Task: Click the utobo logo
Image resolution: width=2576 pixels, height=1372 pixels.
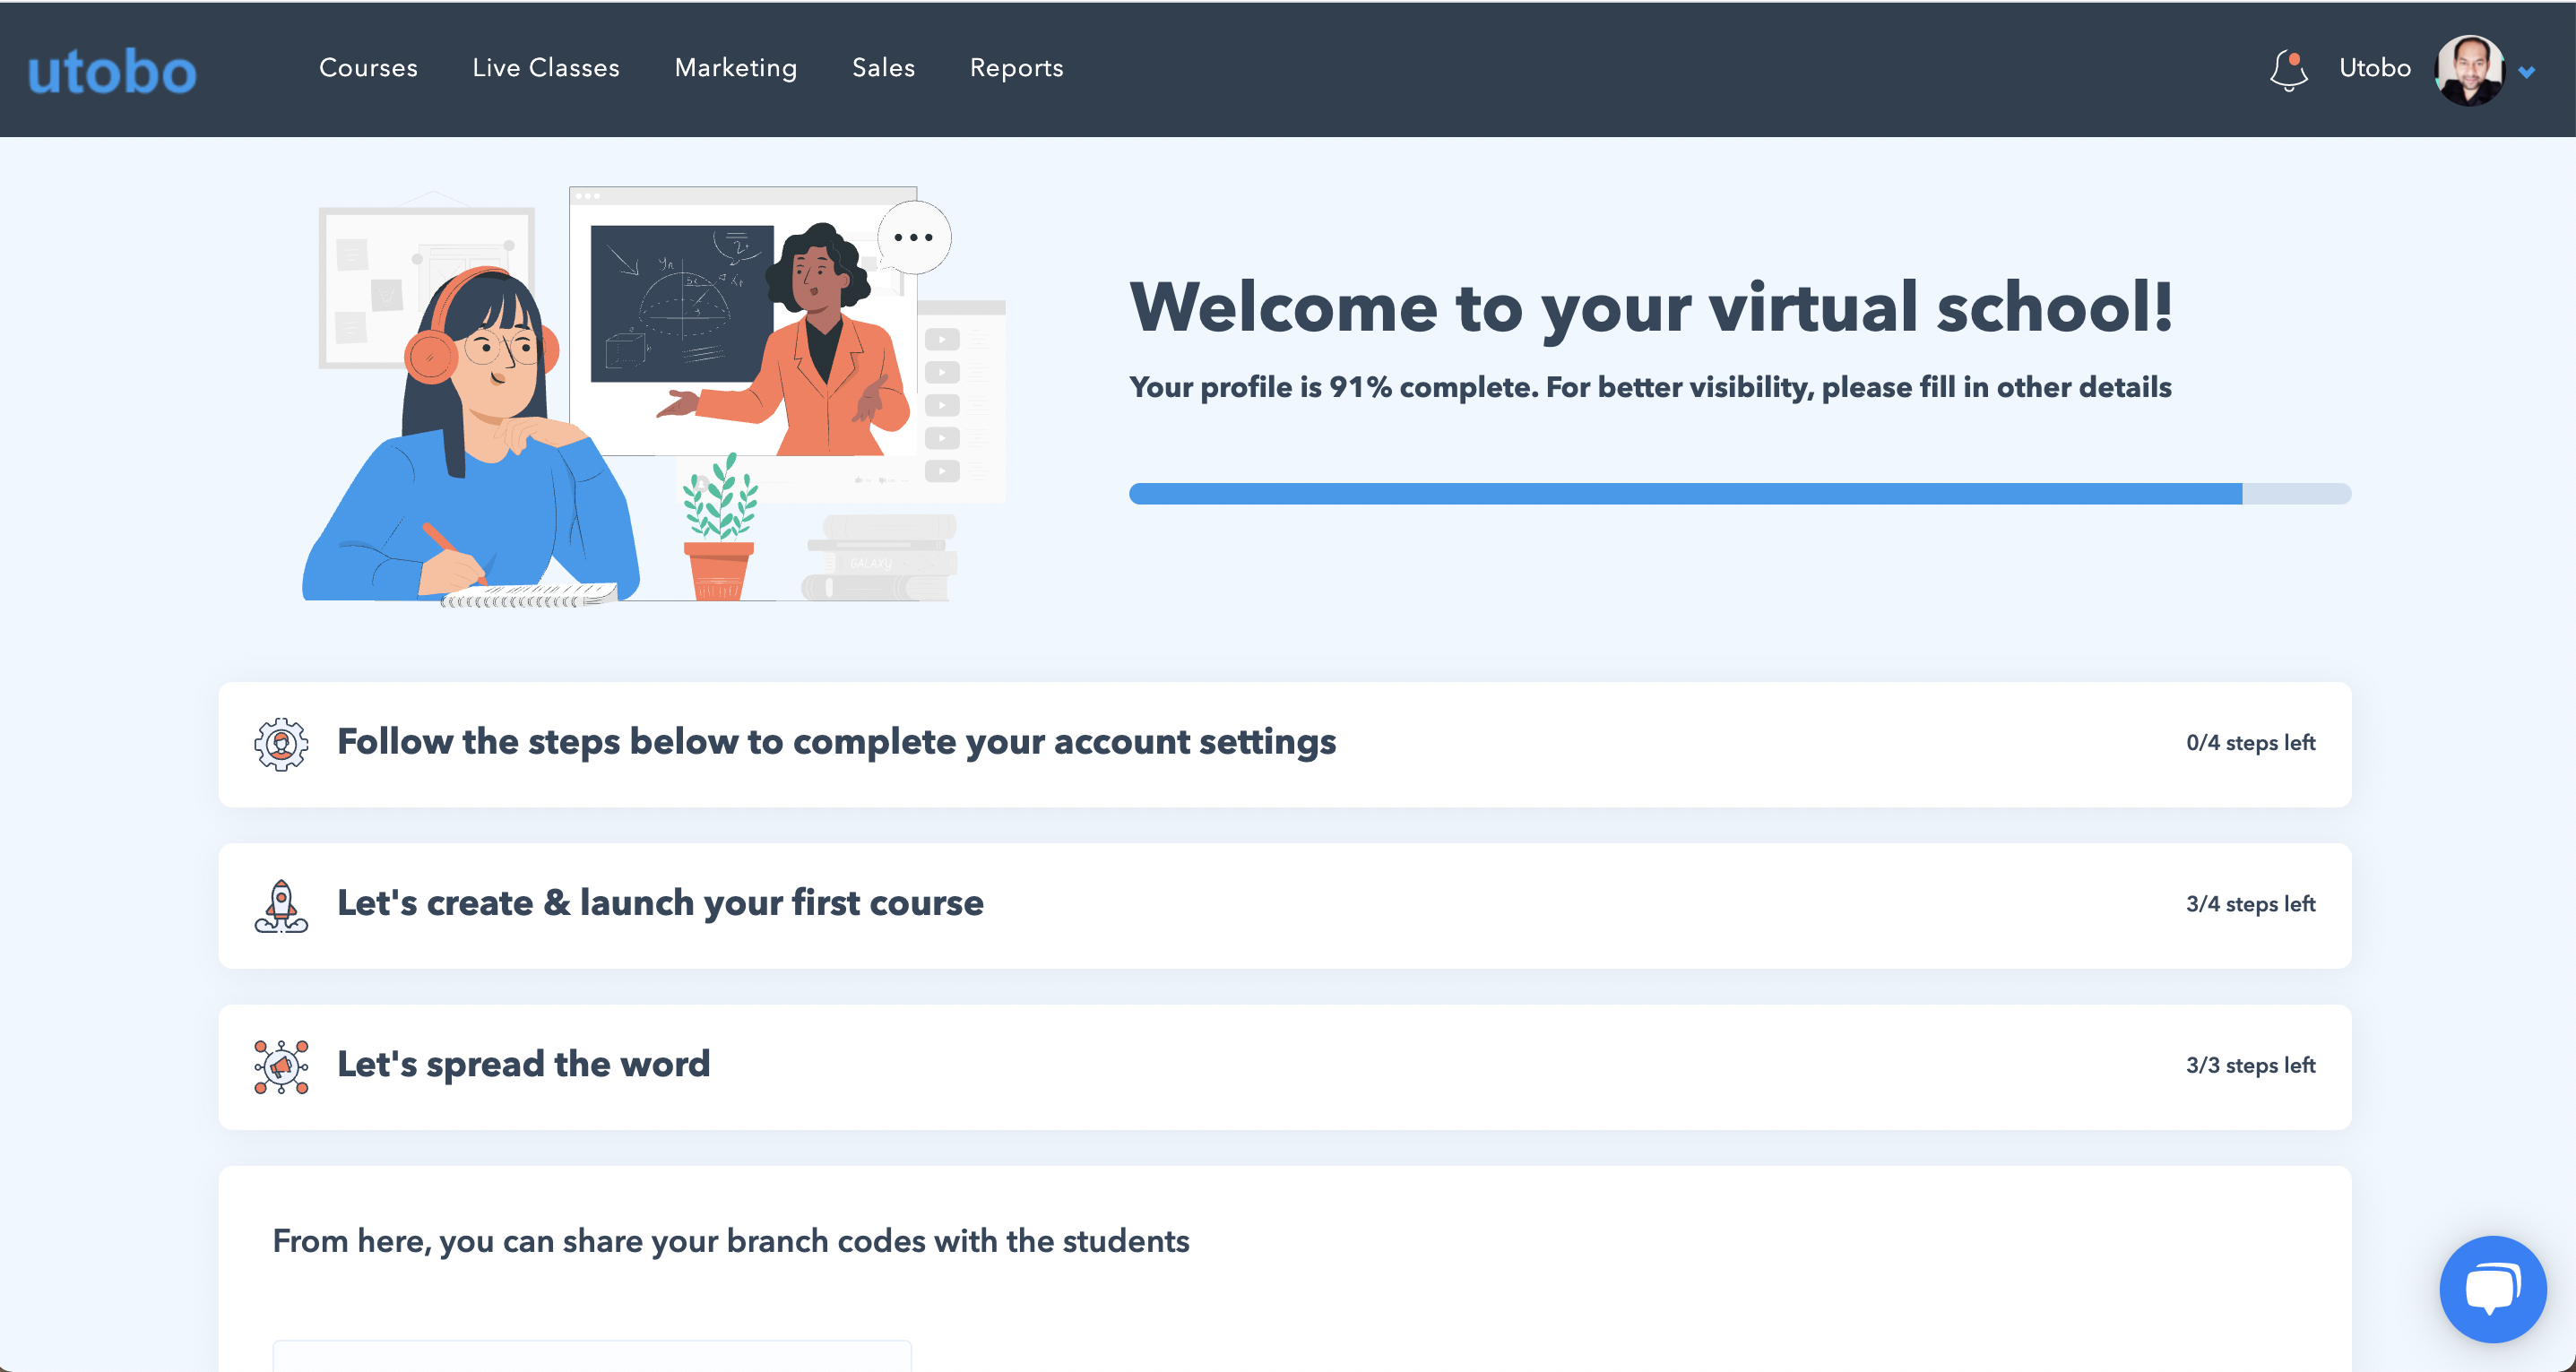Action: tap(112, 71)
